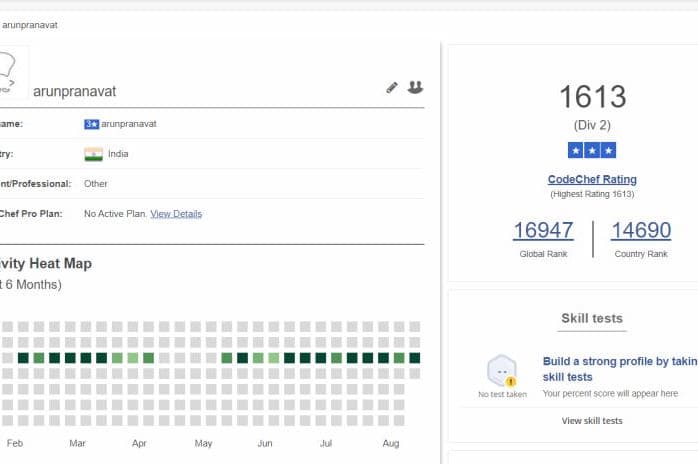This screenshot has width=698, height=464.
Task: Click the first dark green heat map cell
Action: tap(23, 358)
